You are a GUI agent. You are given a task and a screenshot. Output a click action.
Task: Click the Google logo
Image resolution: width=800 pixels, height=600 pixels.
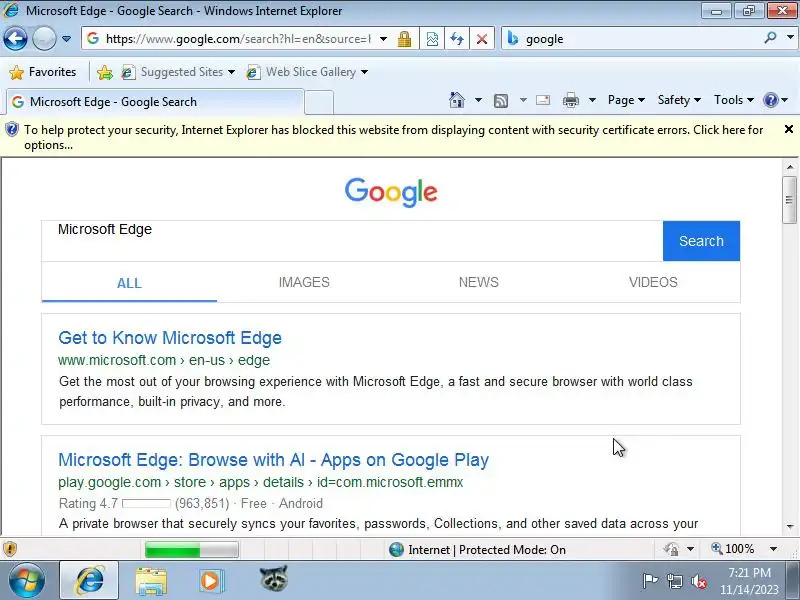391,192
